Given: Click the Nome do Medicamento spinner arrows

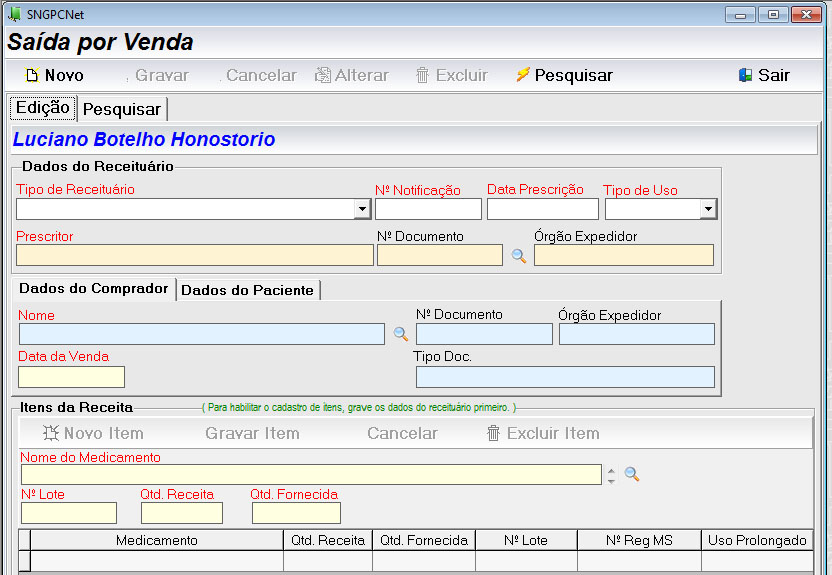Looking at the screenshot, I should [x=611, y=475].
